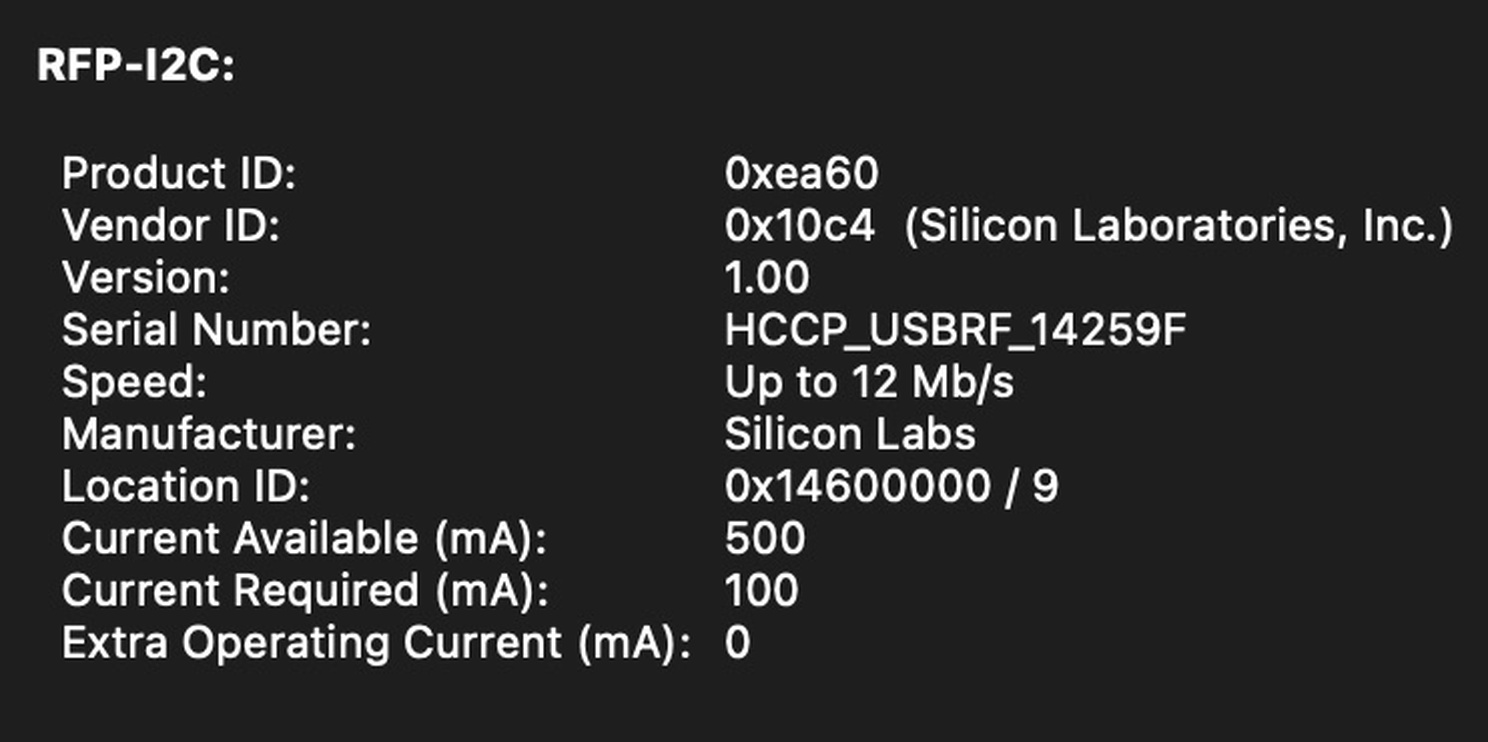Select the current required value 100
The image size is (1488, 742).
coord(762,591)
